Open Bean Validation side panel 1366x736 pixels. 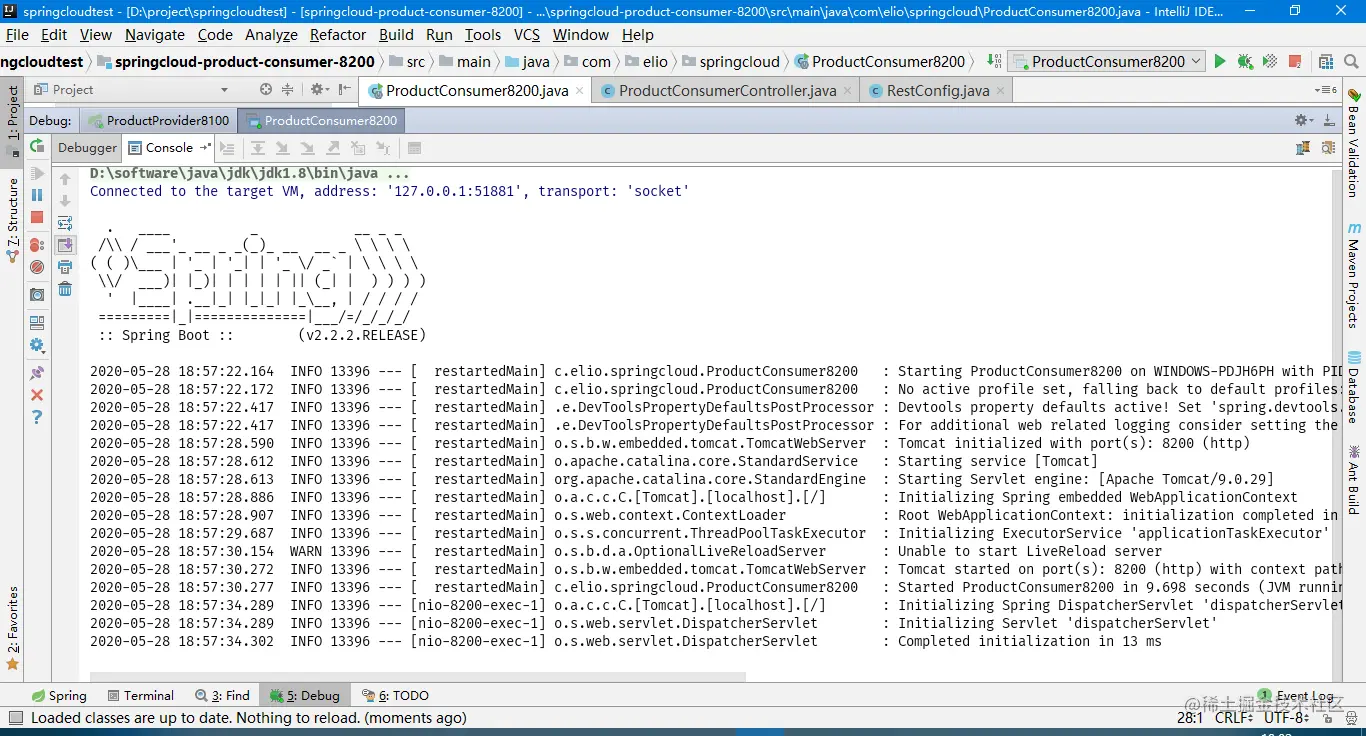tap(1354, 142)
